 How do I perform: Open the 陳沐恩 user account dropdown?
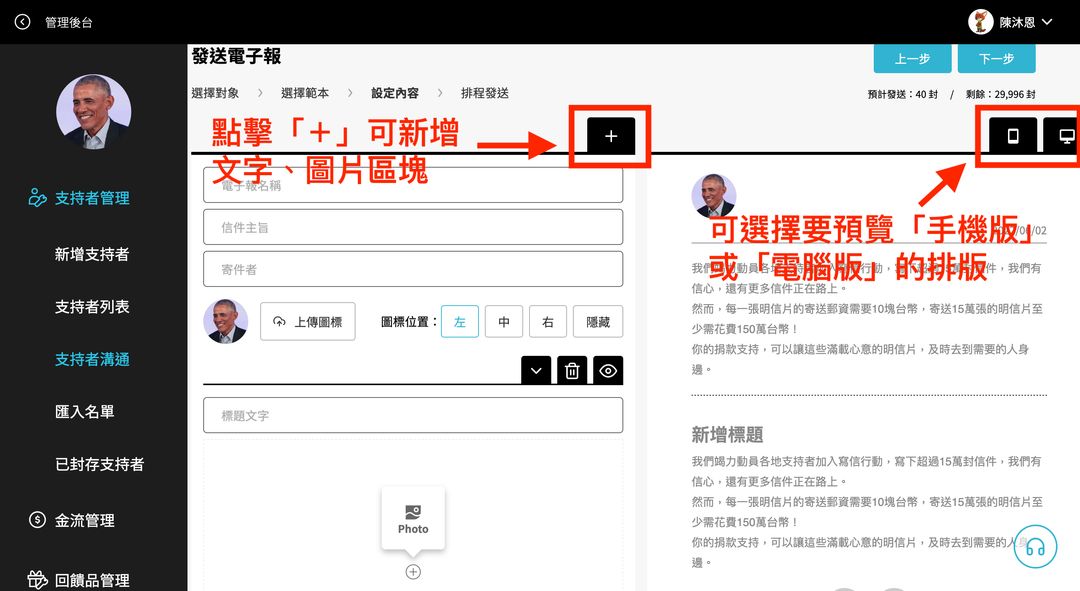(1011, 22)
